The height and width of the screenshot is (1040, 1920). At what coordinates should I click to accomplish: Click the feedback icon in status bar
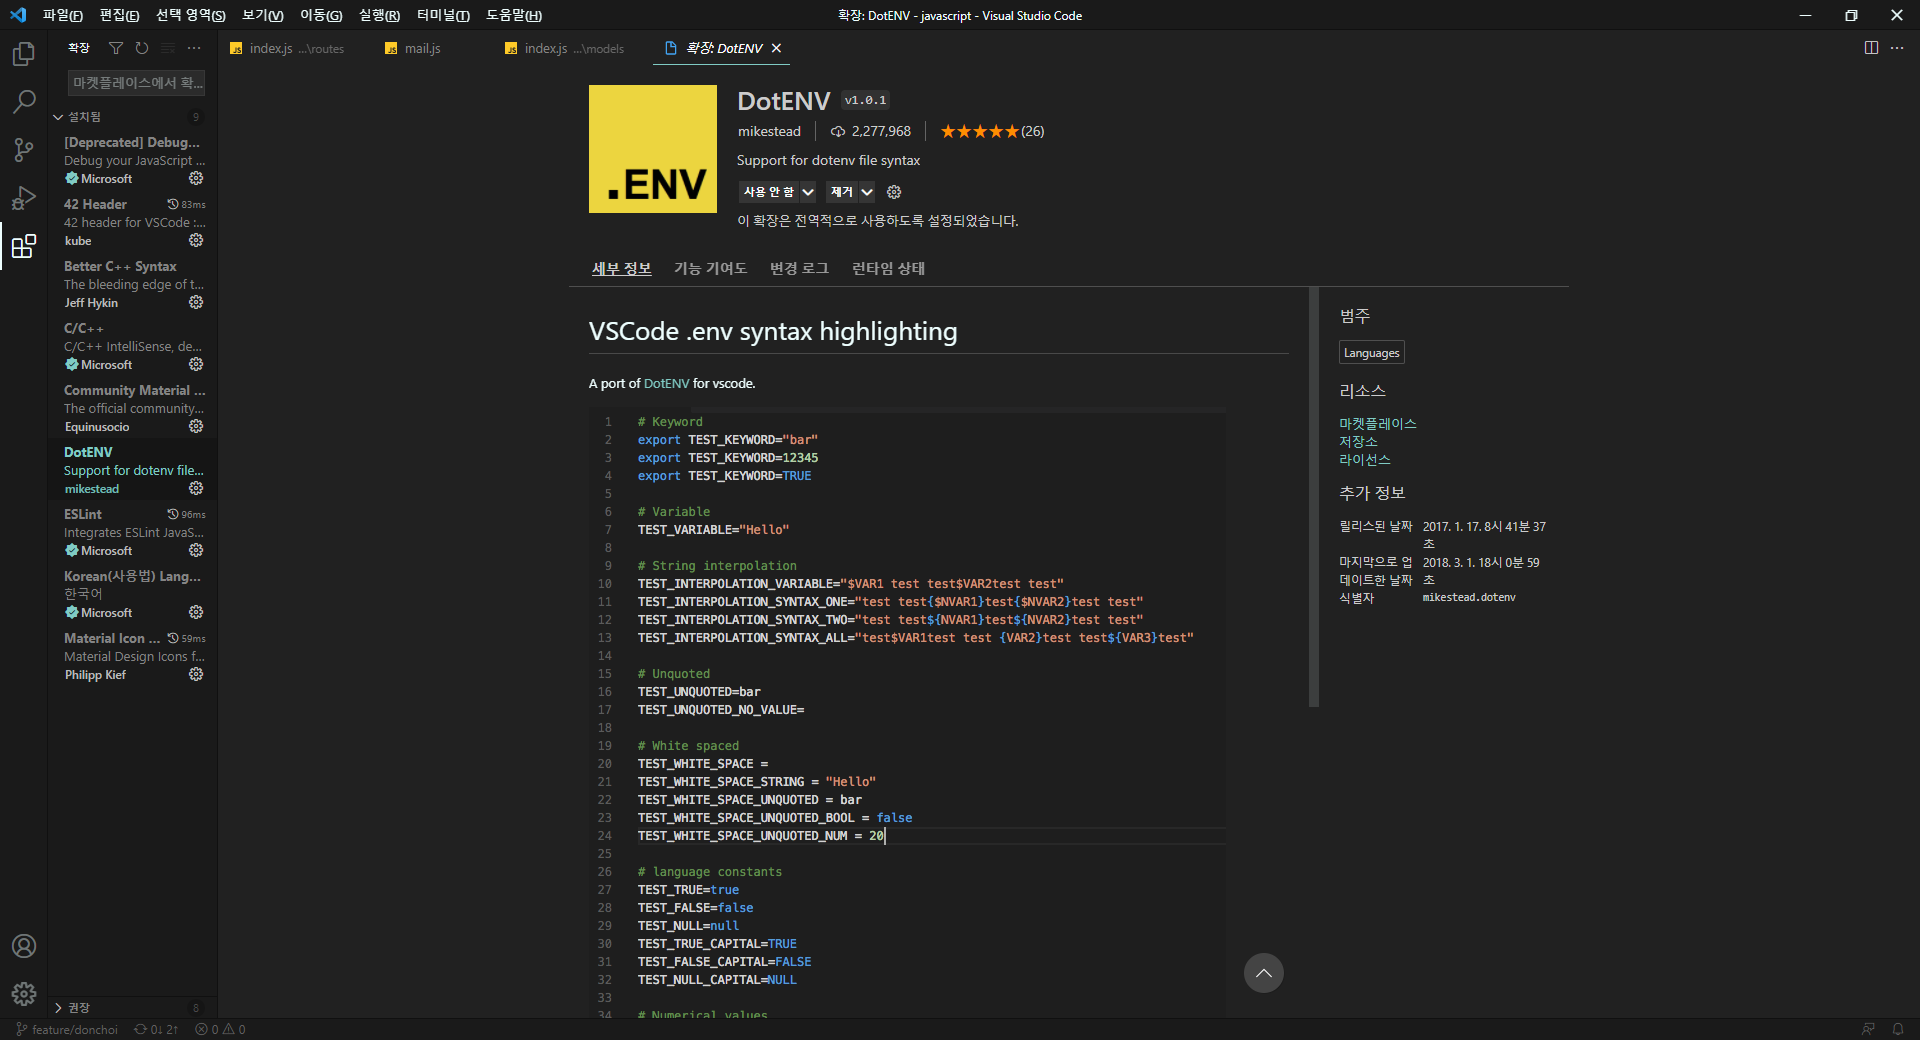click(1868, 1029)
